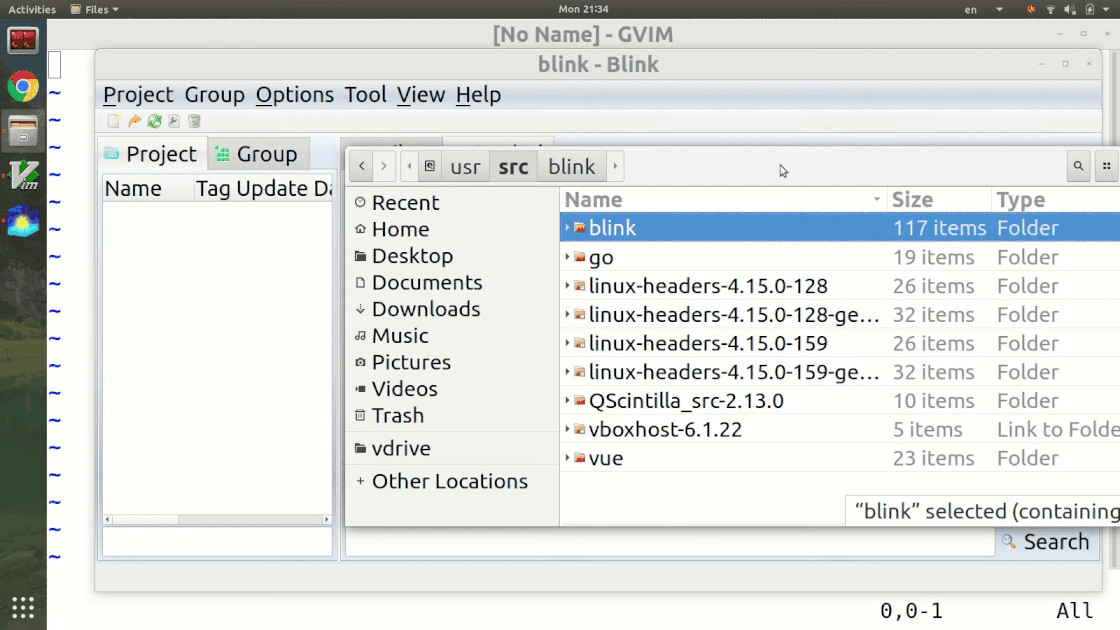This screenshot has width=1120, height=630.
Task: Open the Tool menu
Action: (365, 94)
